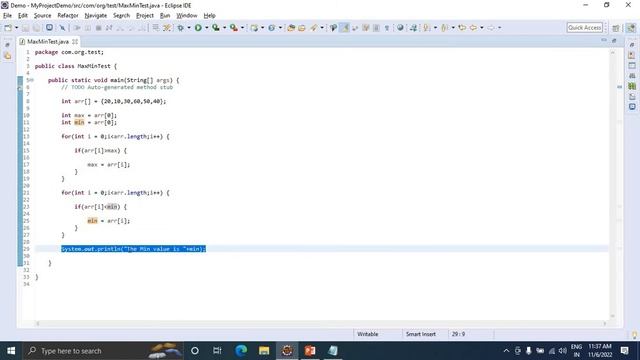Expand the Back history dropdown arrow
Viewport: 640px width, 360px height.
[482, 28]
